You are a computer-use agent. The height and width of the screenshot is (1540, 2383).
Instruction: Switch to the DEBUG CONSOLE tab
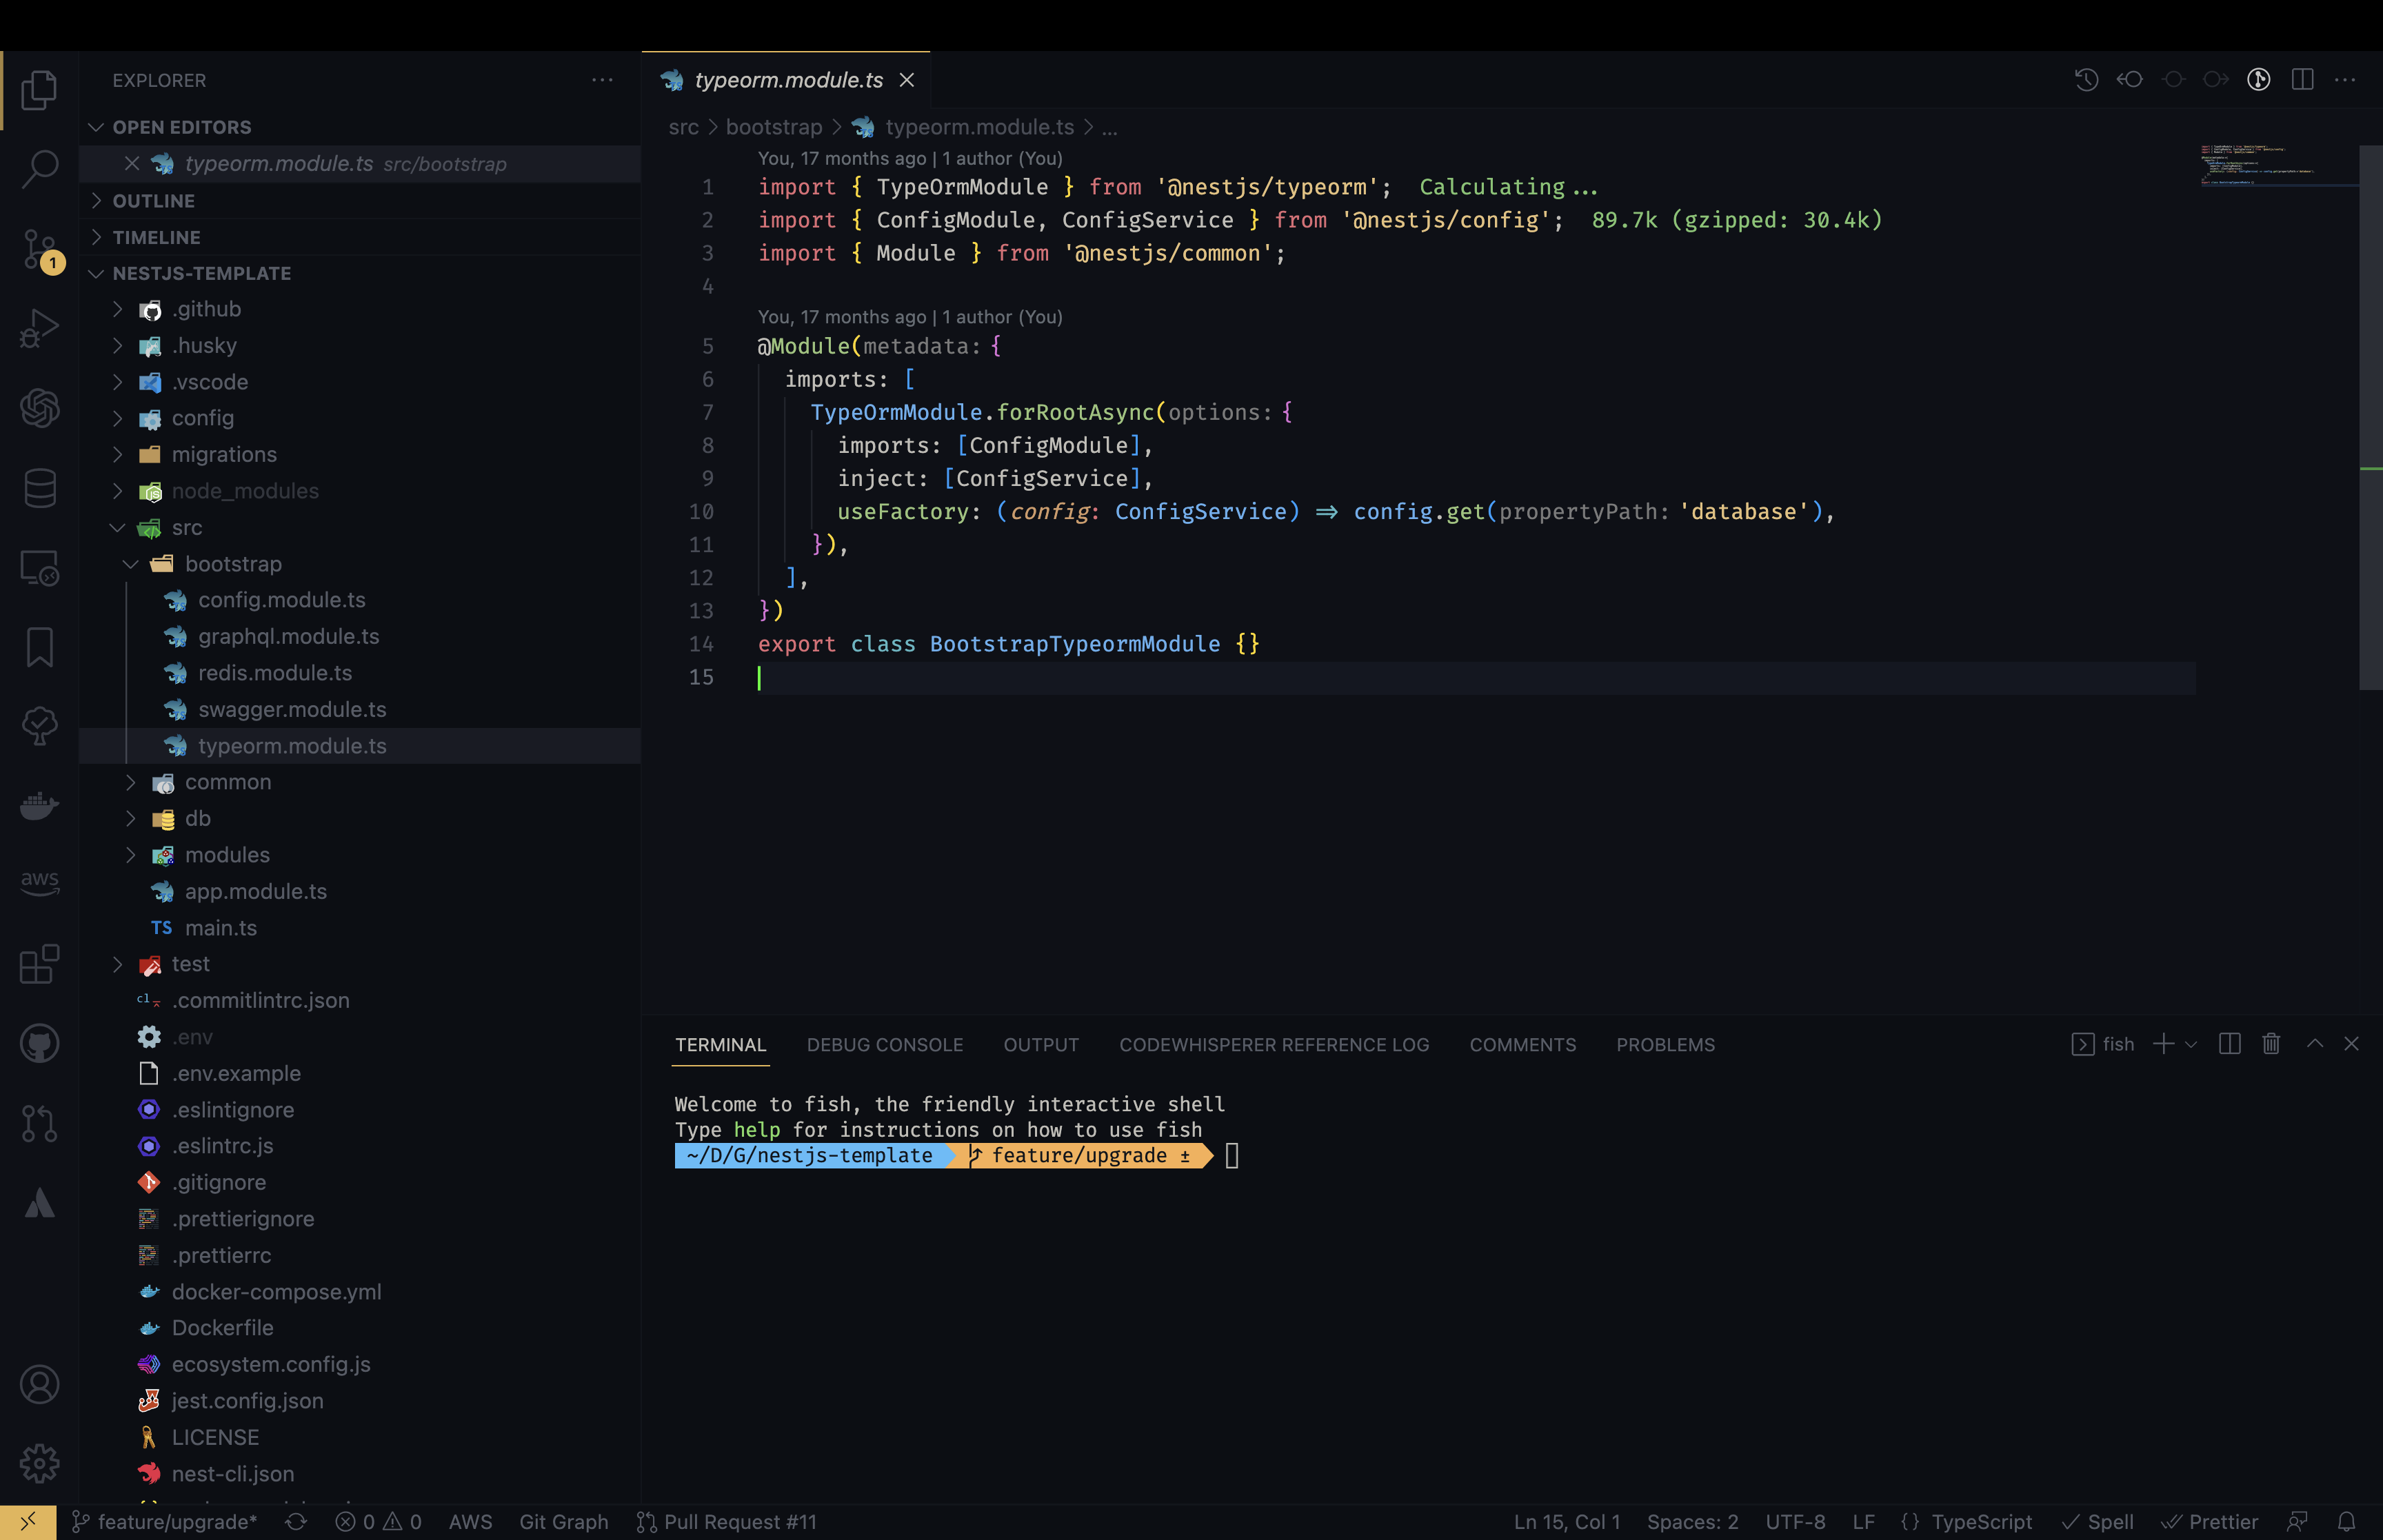[884, 1045]
